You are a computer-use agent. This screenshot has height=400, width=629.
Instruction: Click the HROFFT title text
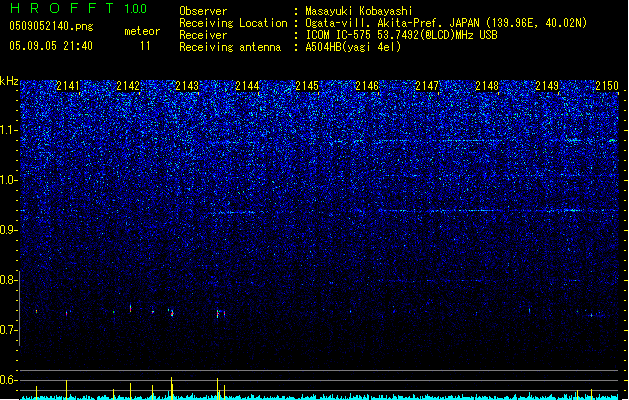coord(62,8)
